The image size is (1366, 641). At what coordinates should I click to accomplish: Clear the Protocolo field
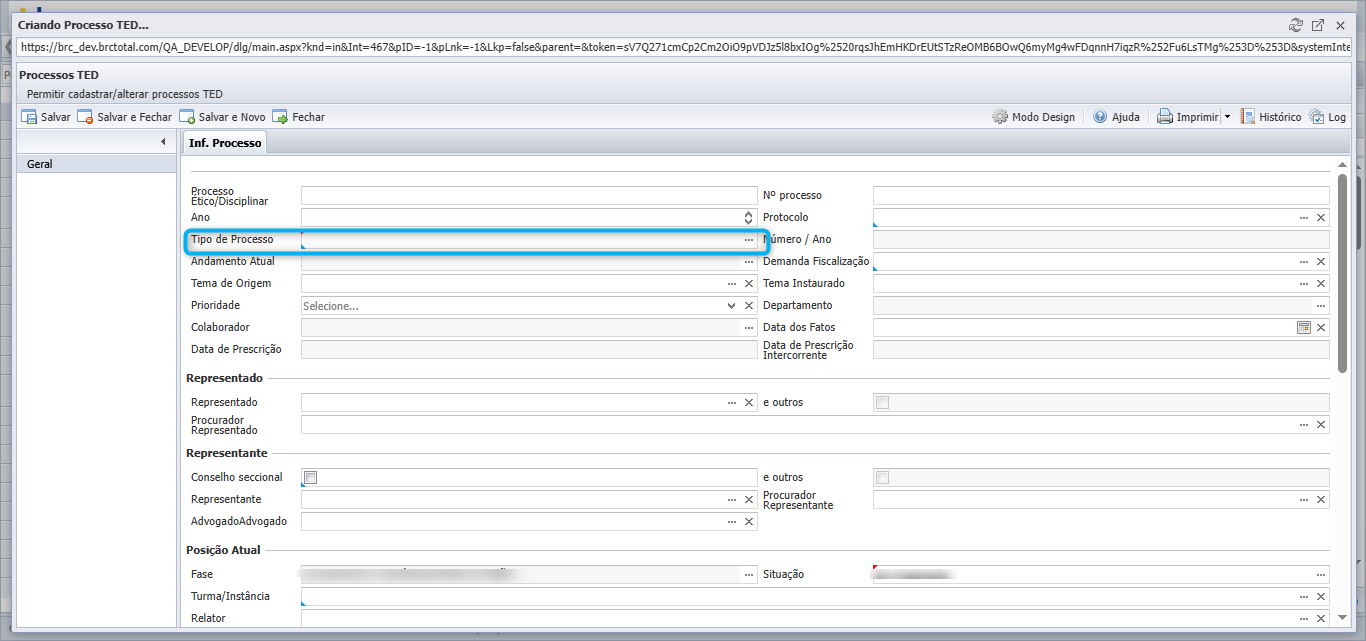(1321, 218)
